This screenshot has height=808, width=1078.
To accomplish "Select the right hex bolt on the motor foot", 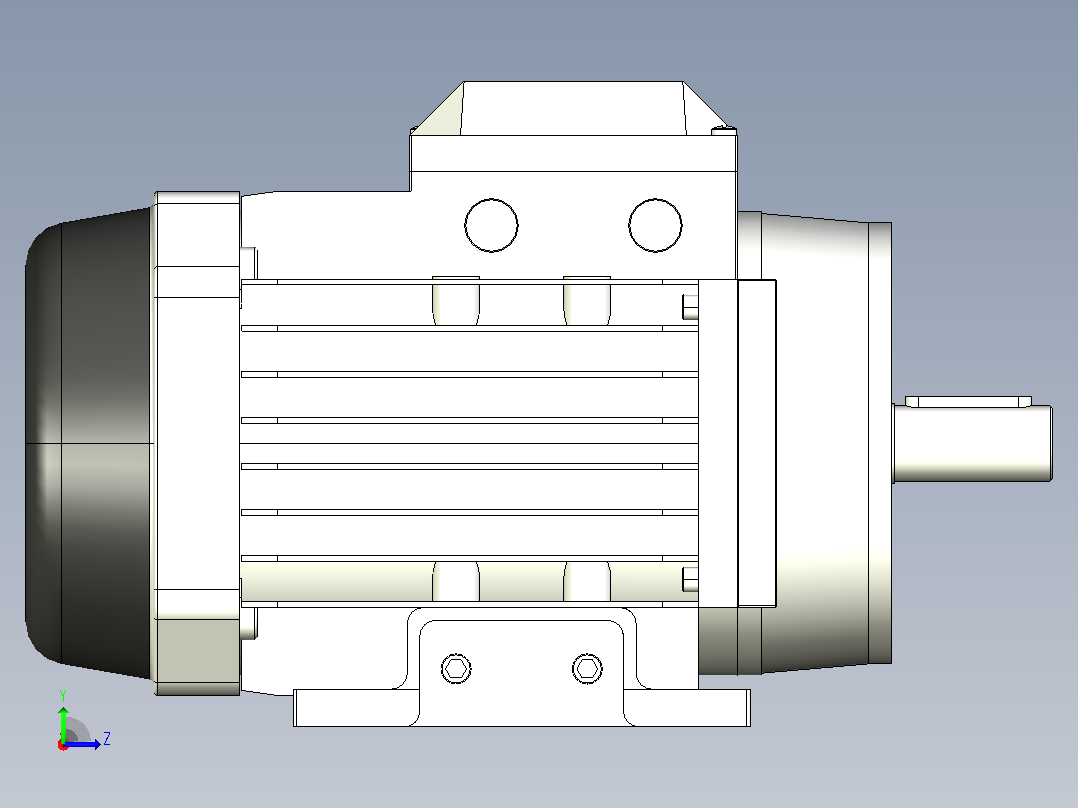I will click(587, 668).
